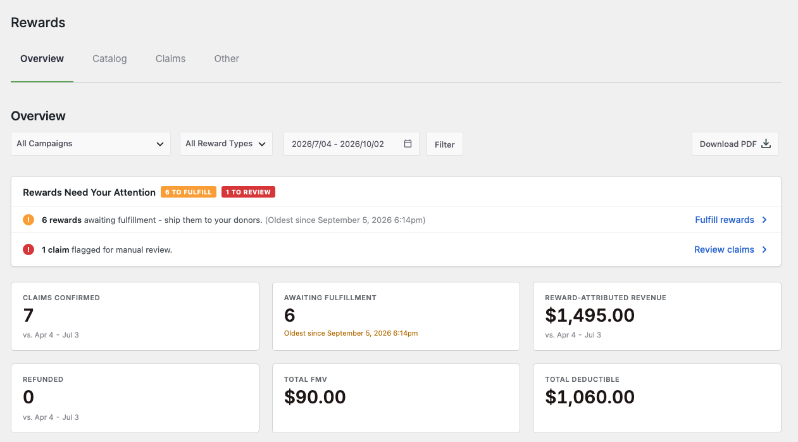This screenshot has width=798, height=442.
Task: Open the Overview tab
Action: click(x=42, y=59)
